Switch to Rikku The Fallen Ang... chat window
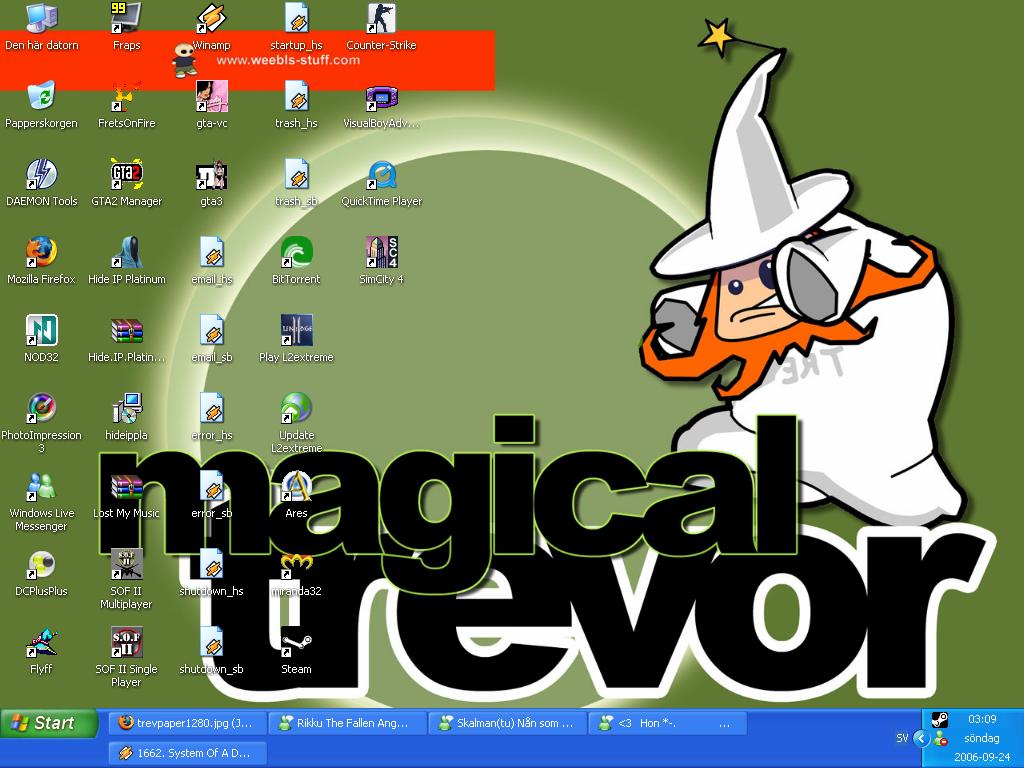The height and width of the screenshot is (768, 1024). (x=347, y=723)
